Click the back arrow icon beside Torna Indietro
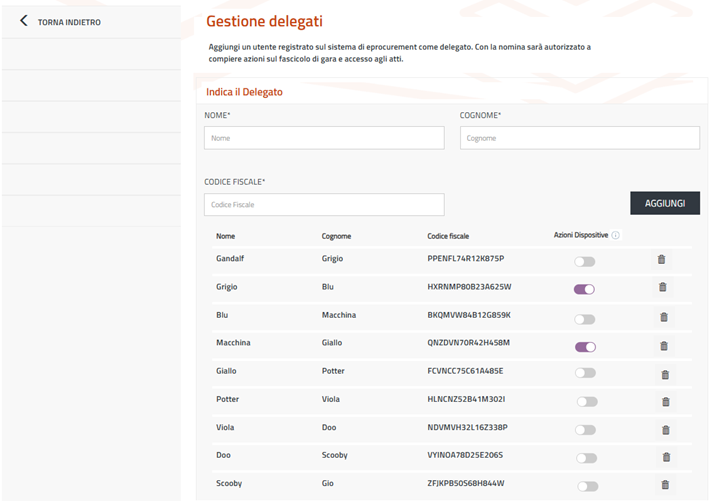The image size is (712, 501). coord(24,21)
